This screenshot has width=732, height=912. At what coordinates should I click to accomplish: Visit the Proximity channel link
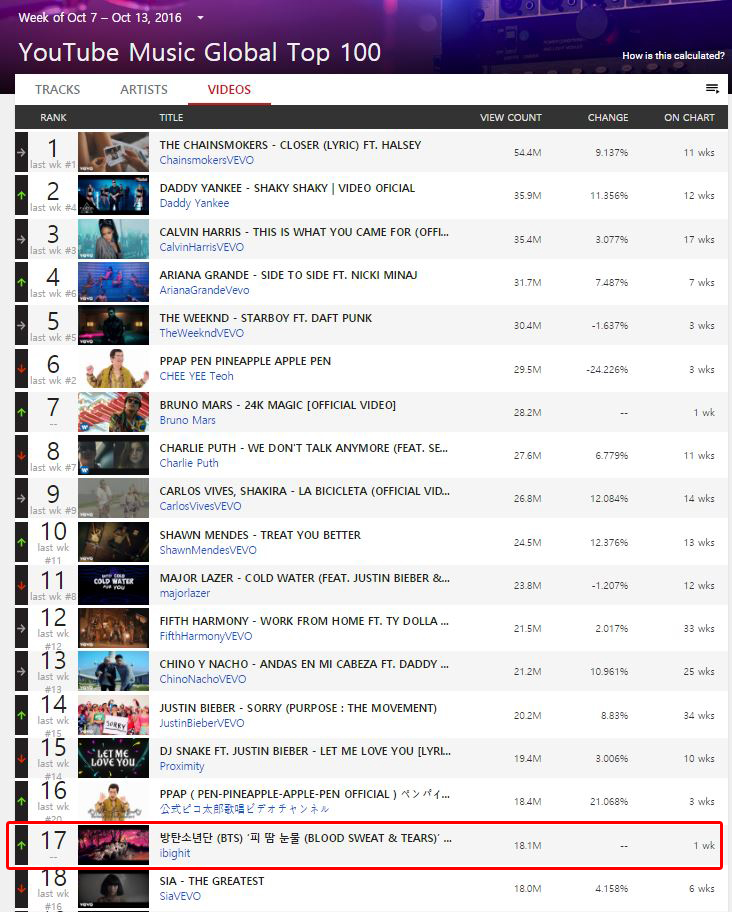[181, 767]
